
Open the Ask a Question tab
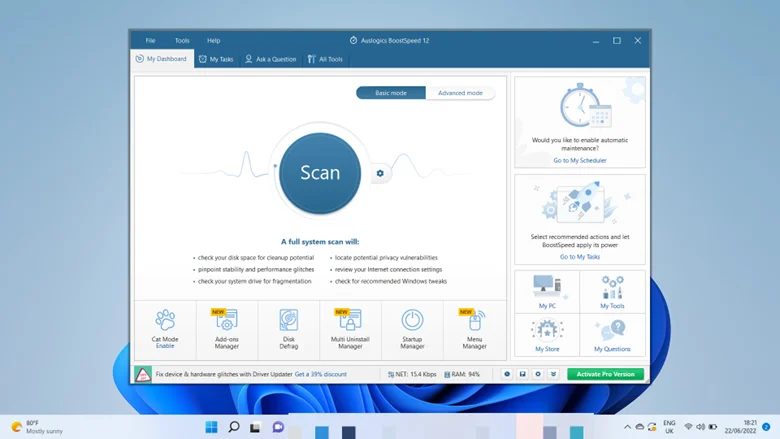[x=271, y=59]
